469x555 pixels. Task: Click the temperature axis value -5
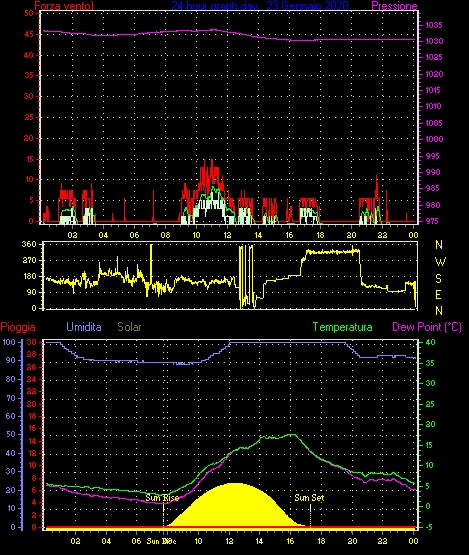(x=429, y=527)
